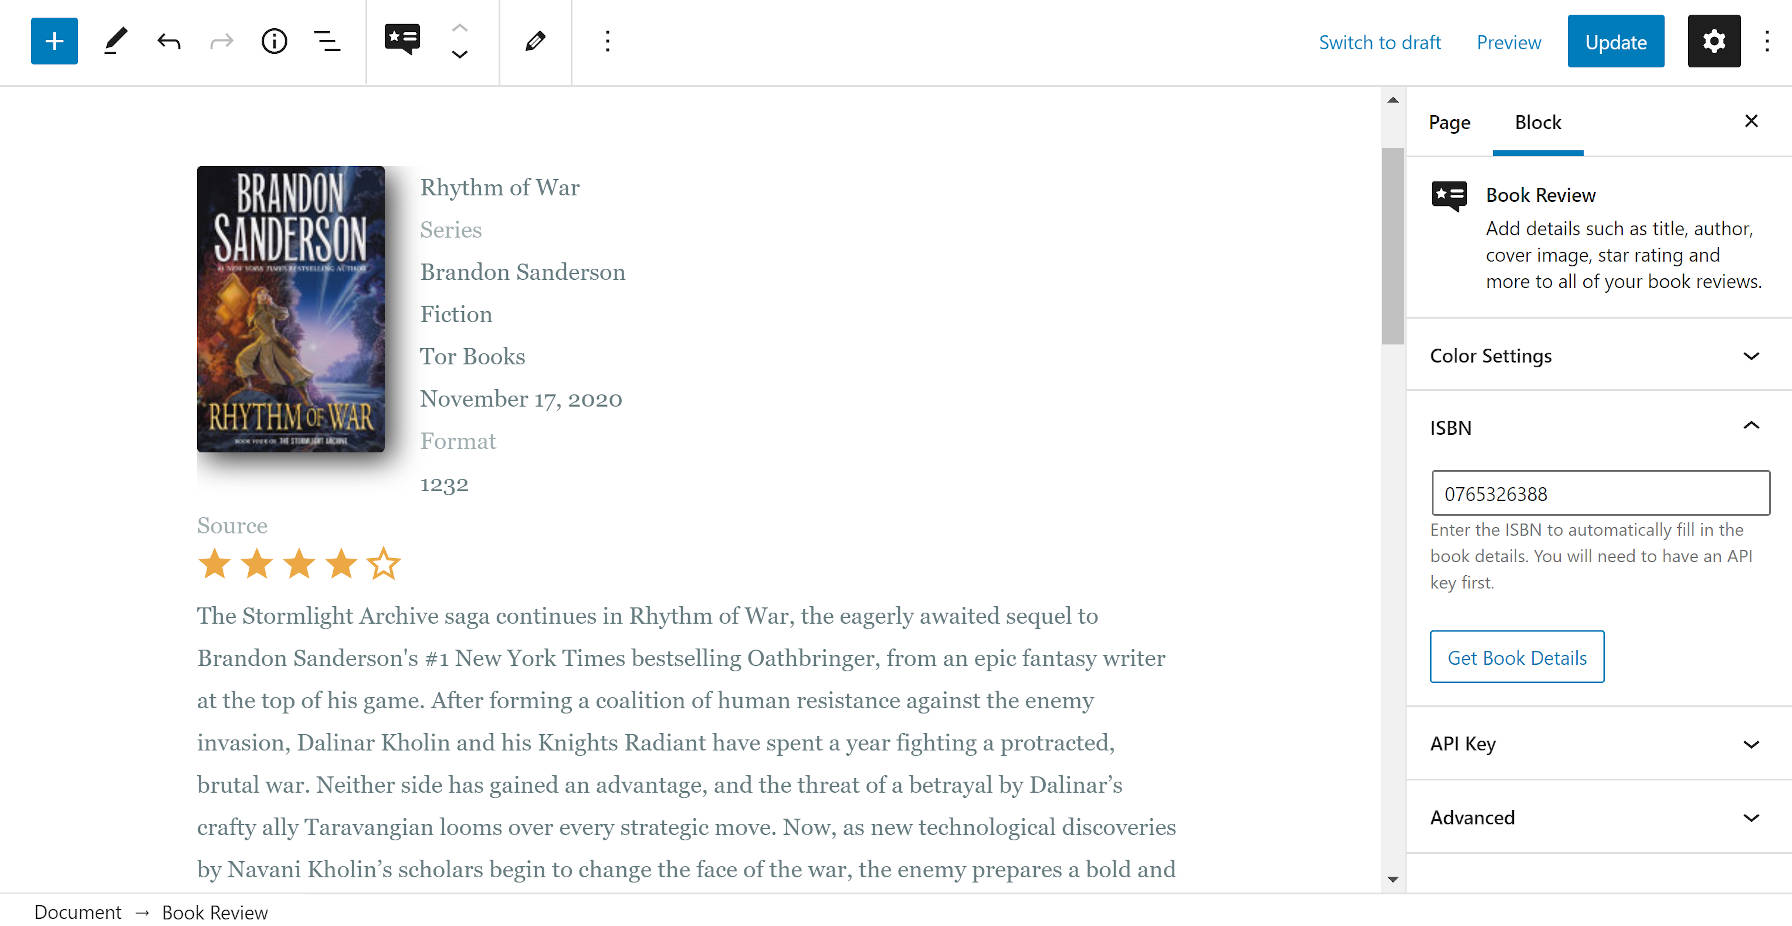Open the block options menu
Screen dimensions: 1792x926
tap(607, 41)
